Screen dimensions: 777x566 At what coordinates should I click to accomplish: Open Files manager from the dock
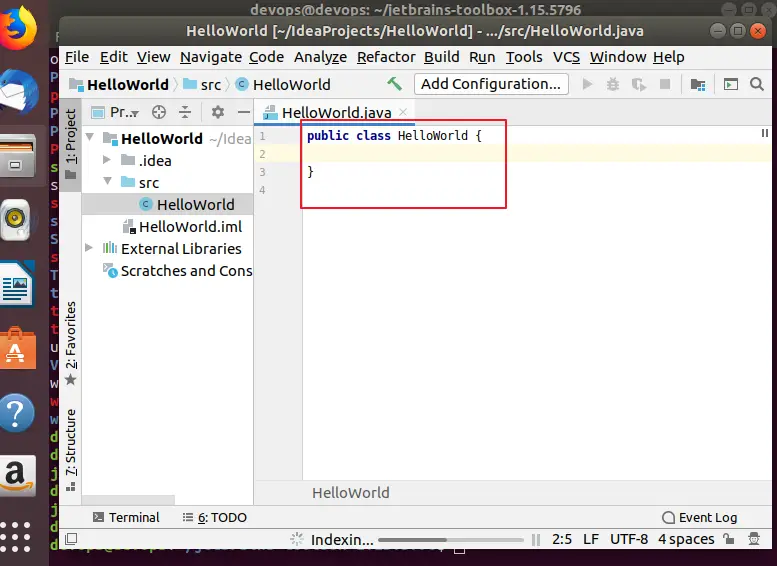(18, 156)
